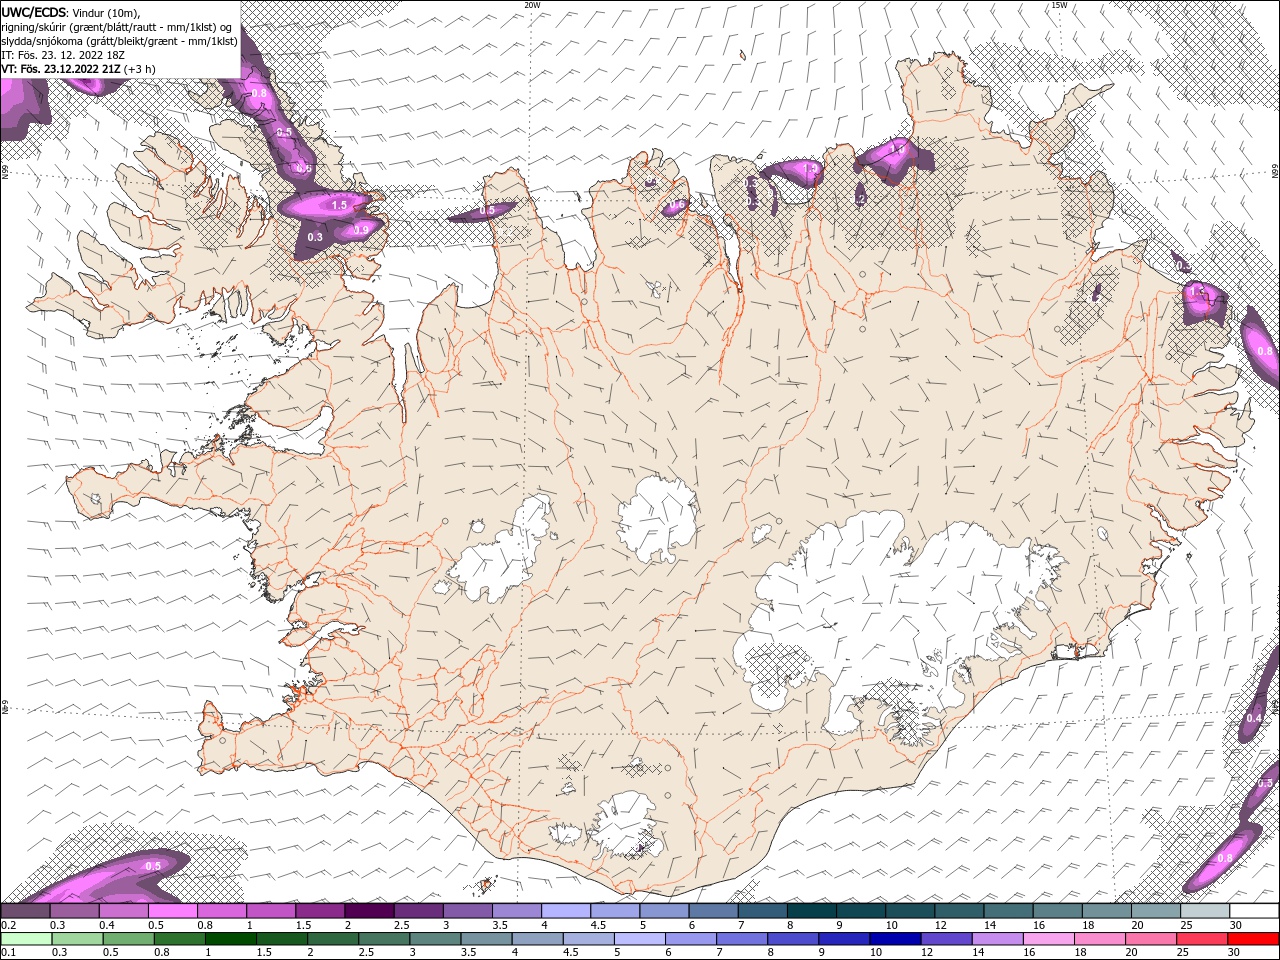The height and width of the screenshot is (960, 1280).
Task: Click the 'VT: Fös. 23.12.2022 21Z (+3 h)' line
Action: (78, 69)
